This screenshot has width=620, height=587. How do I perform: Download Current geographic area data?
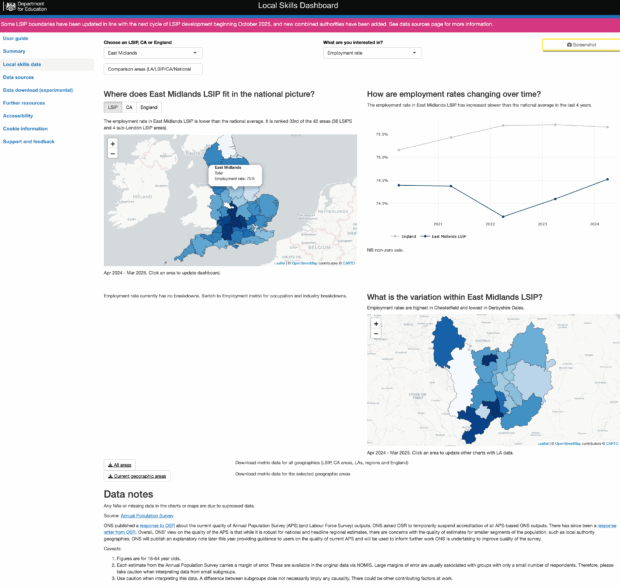click(137, 476)
